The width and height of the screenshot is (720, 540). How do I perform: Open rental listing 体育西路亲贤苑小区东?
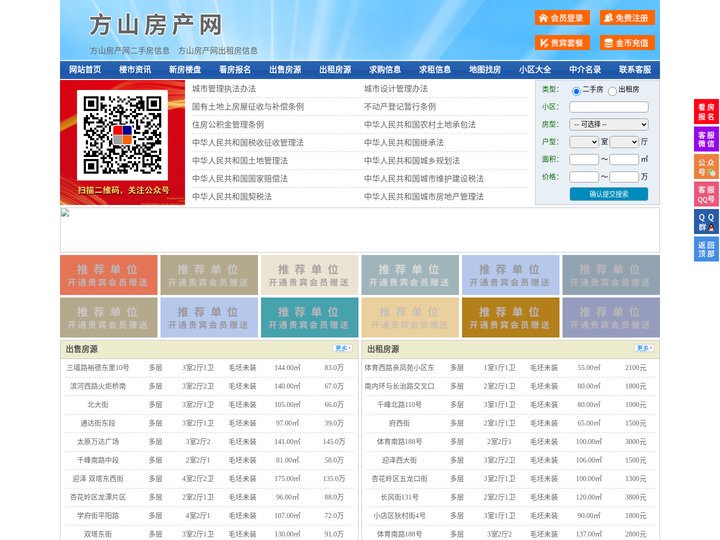coord(399,368)
